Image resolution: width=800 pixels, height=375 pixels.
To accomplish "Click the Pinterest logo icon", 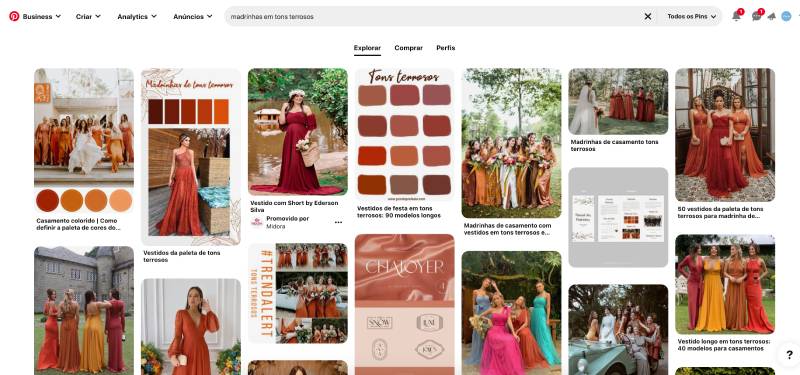I will pos(14,16).
